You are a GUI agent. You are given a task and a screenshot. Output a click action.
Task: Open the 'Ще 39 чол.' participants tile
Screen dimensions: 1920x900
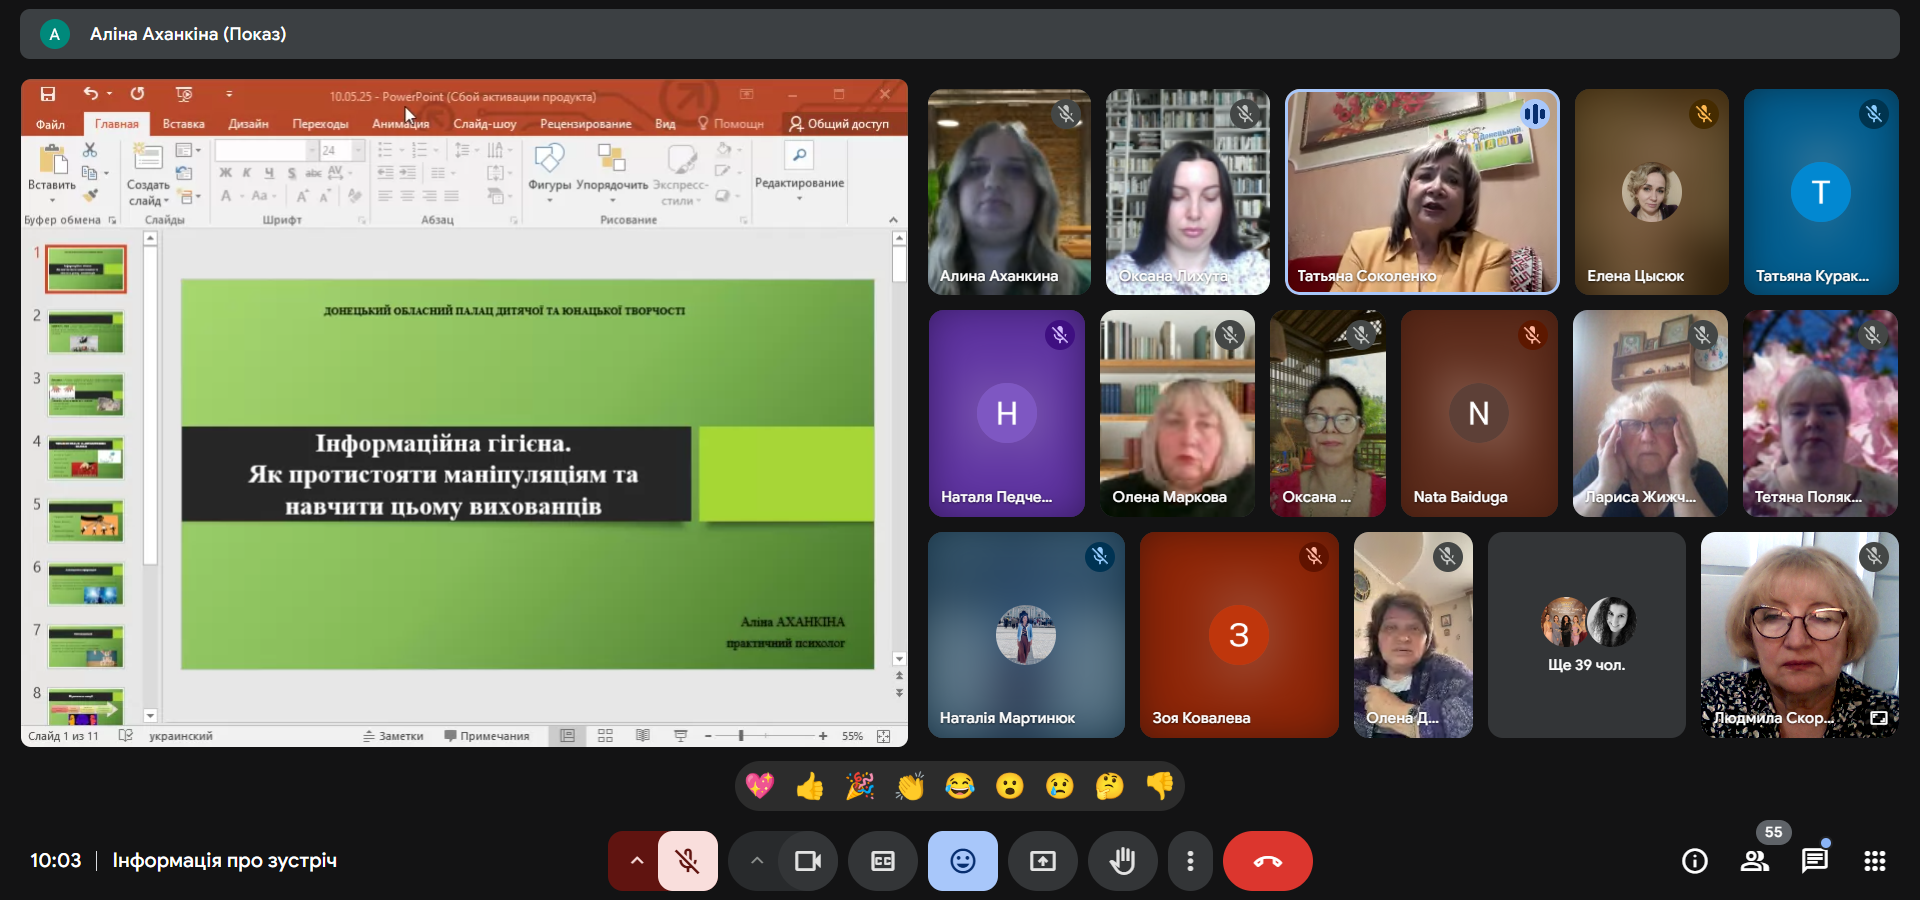coord(1586,635)
